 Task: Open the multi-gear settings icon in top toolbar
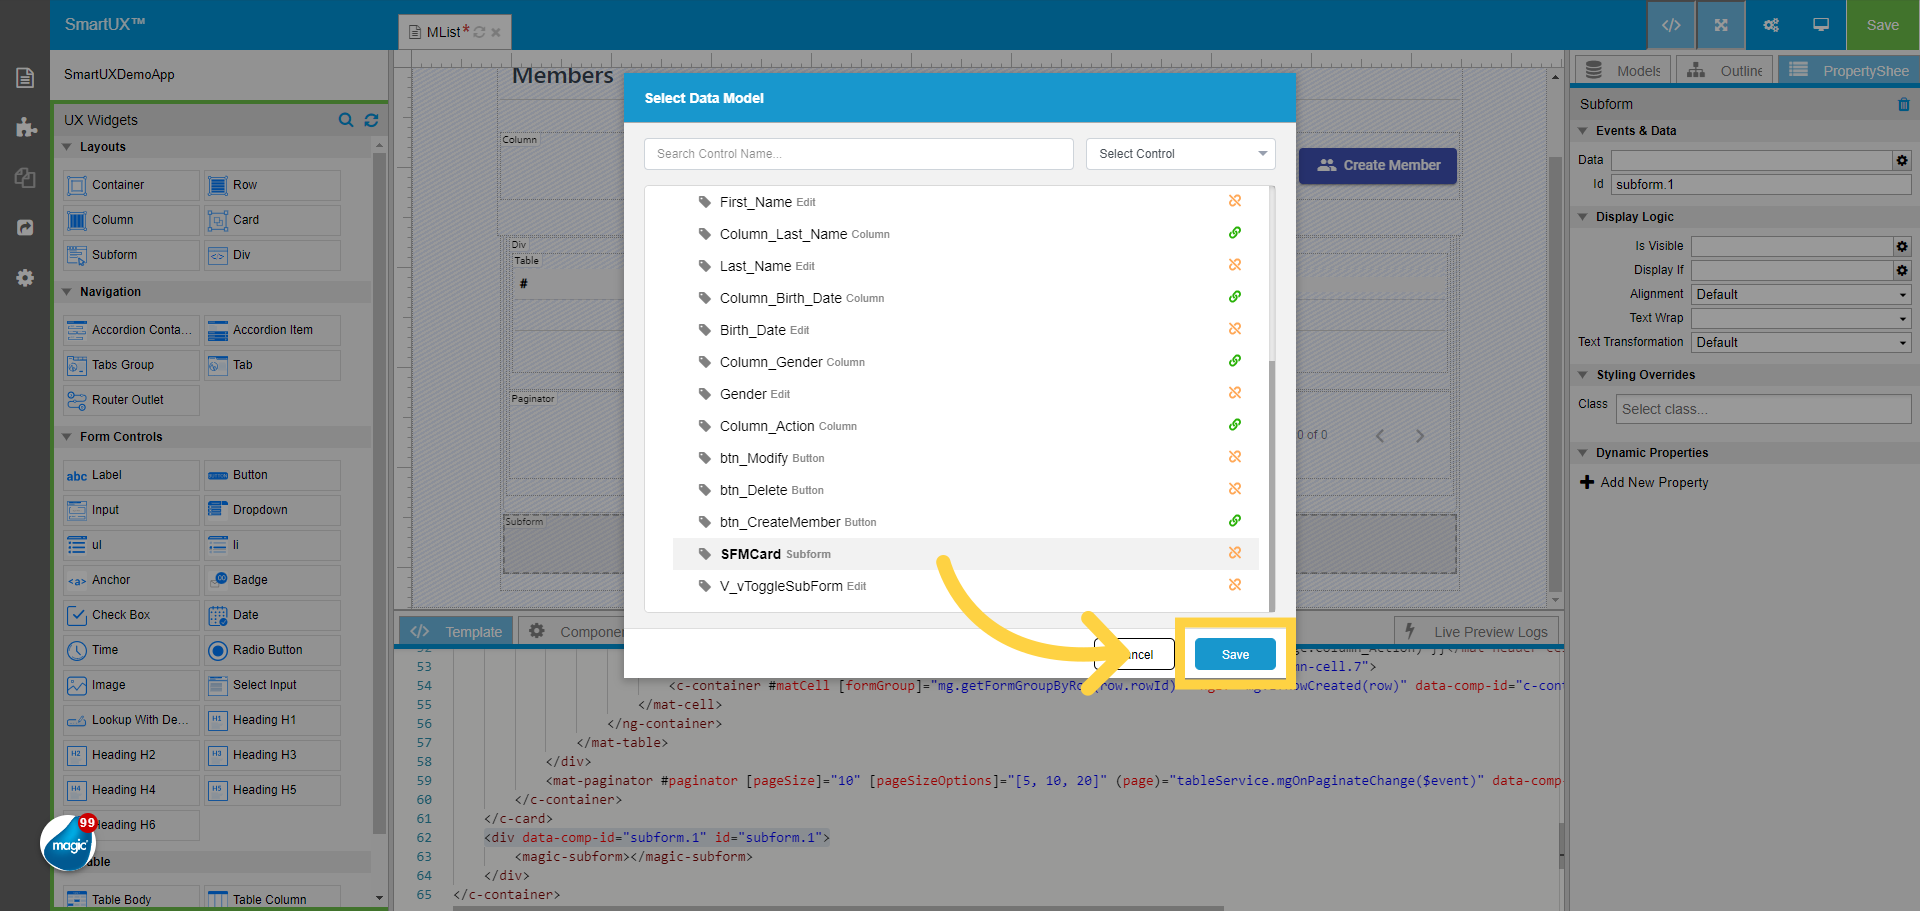(1771, 25)
